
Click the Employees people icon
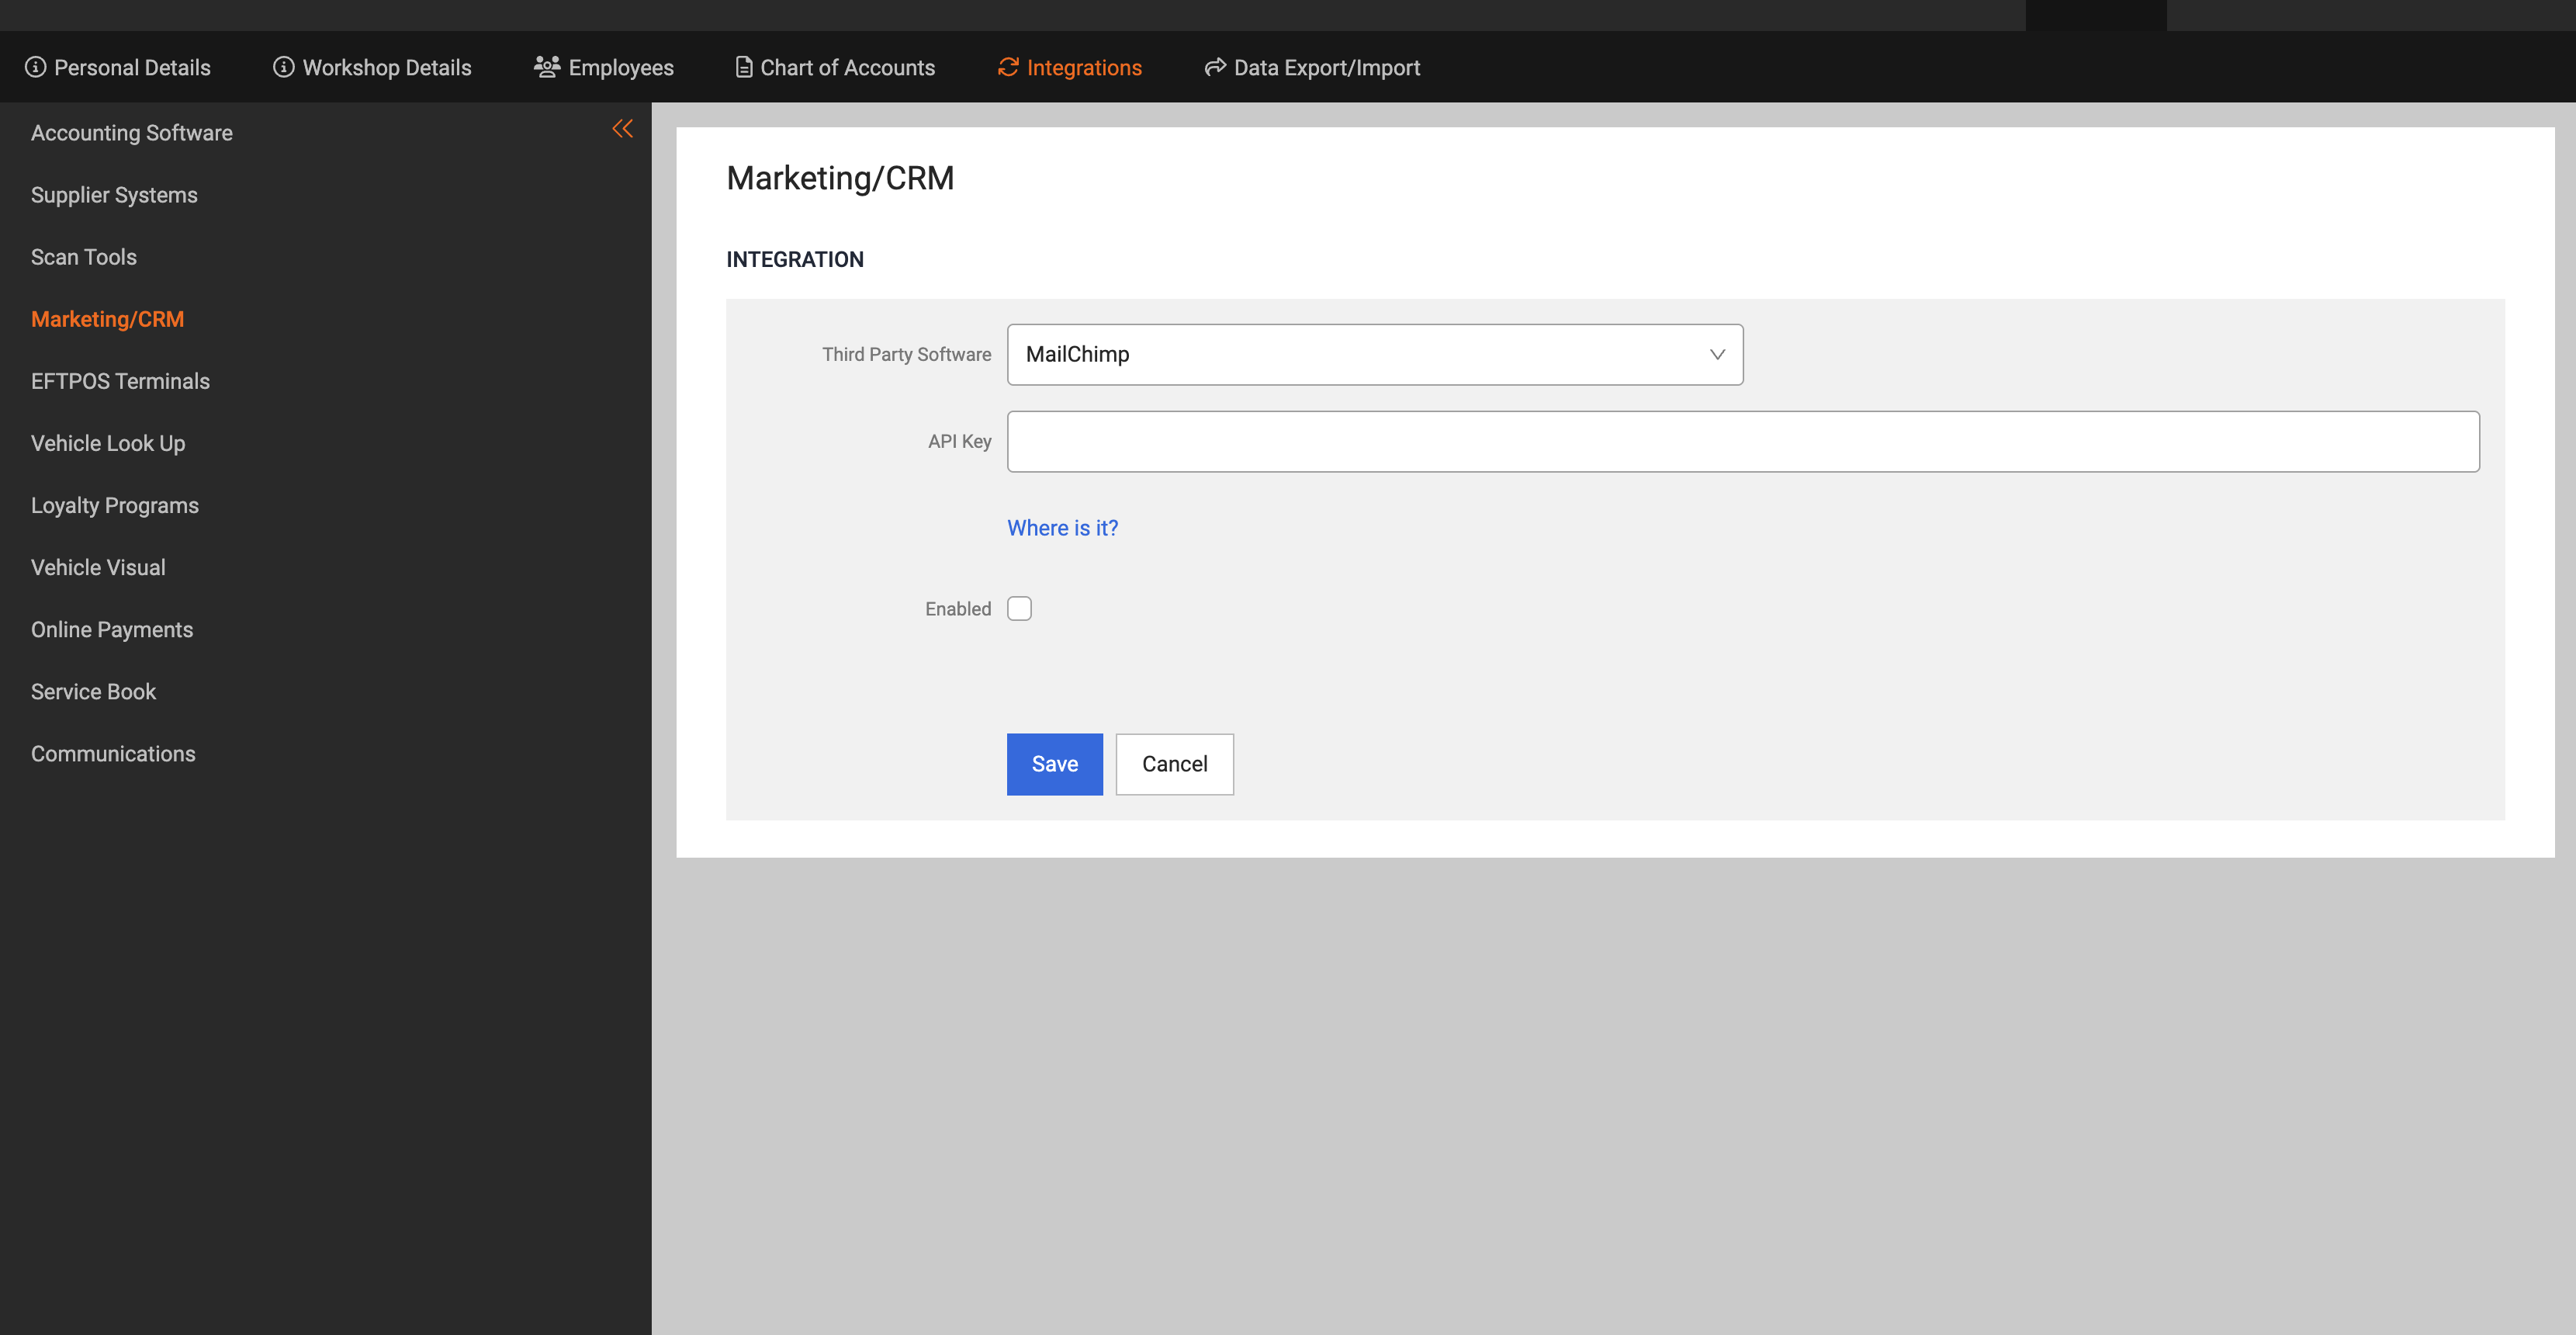click(x=547, y=67)
